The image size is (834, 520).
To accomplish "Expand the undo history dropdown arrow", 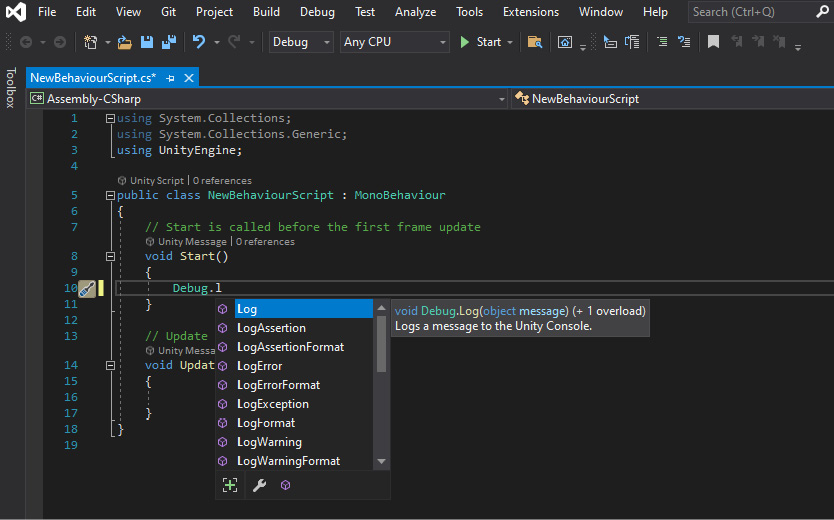I will (216, 42).
